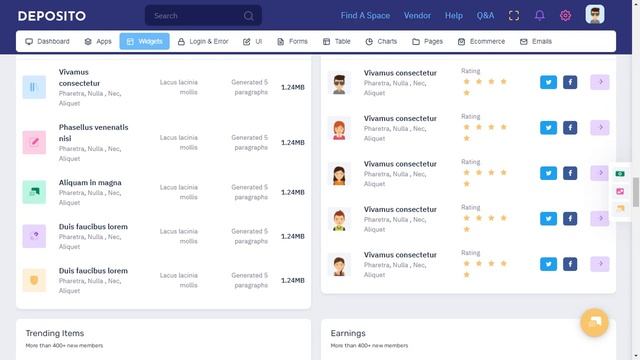
Task: Click the DEPOSITO logo
Action: 52,16
